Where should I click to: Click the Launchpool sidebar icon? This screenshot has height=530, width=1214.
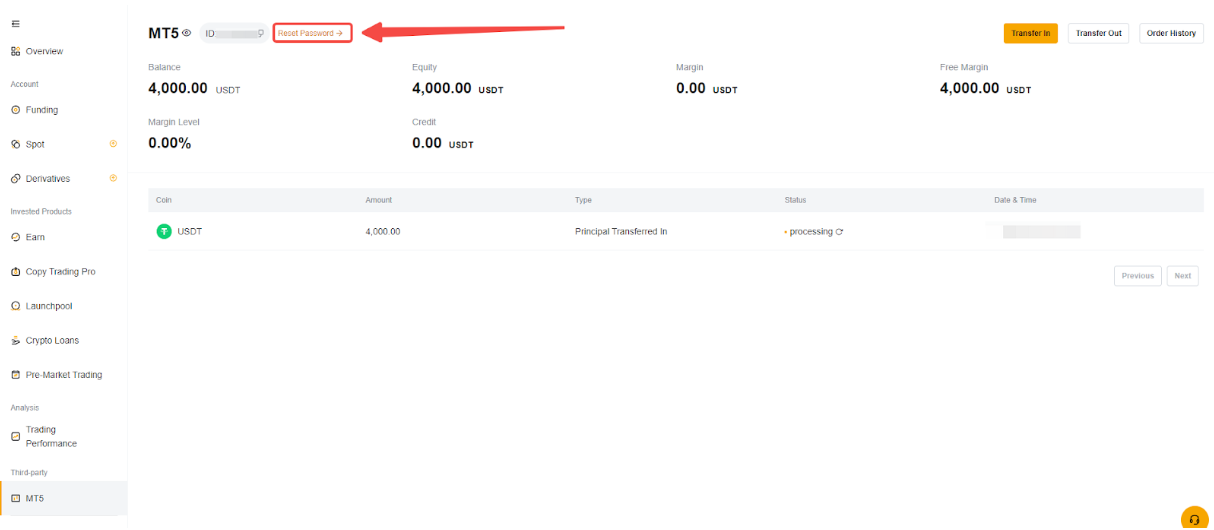click(15, 306)
